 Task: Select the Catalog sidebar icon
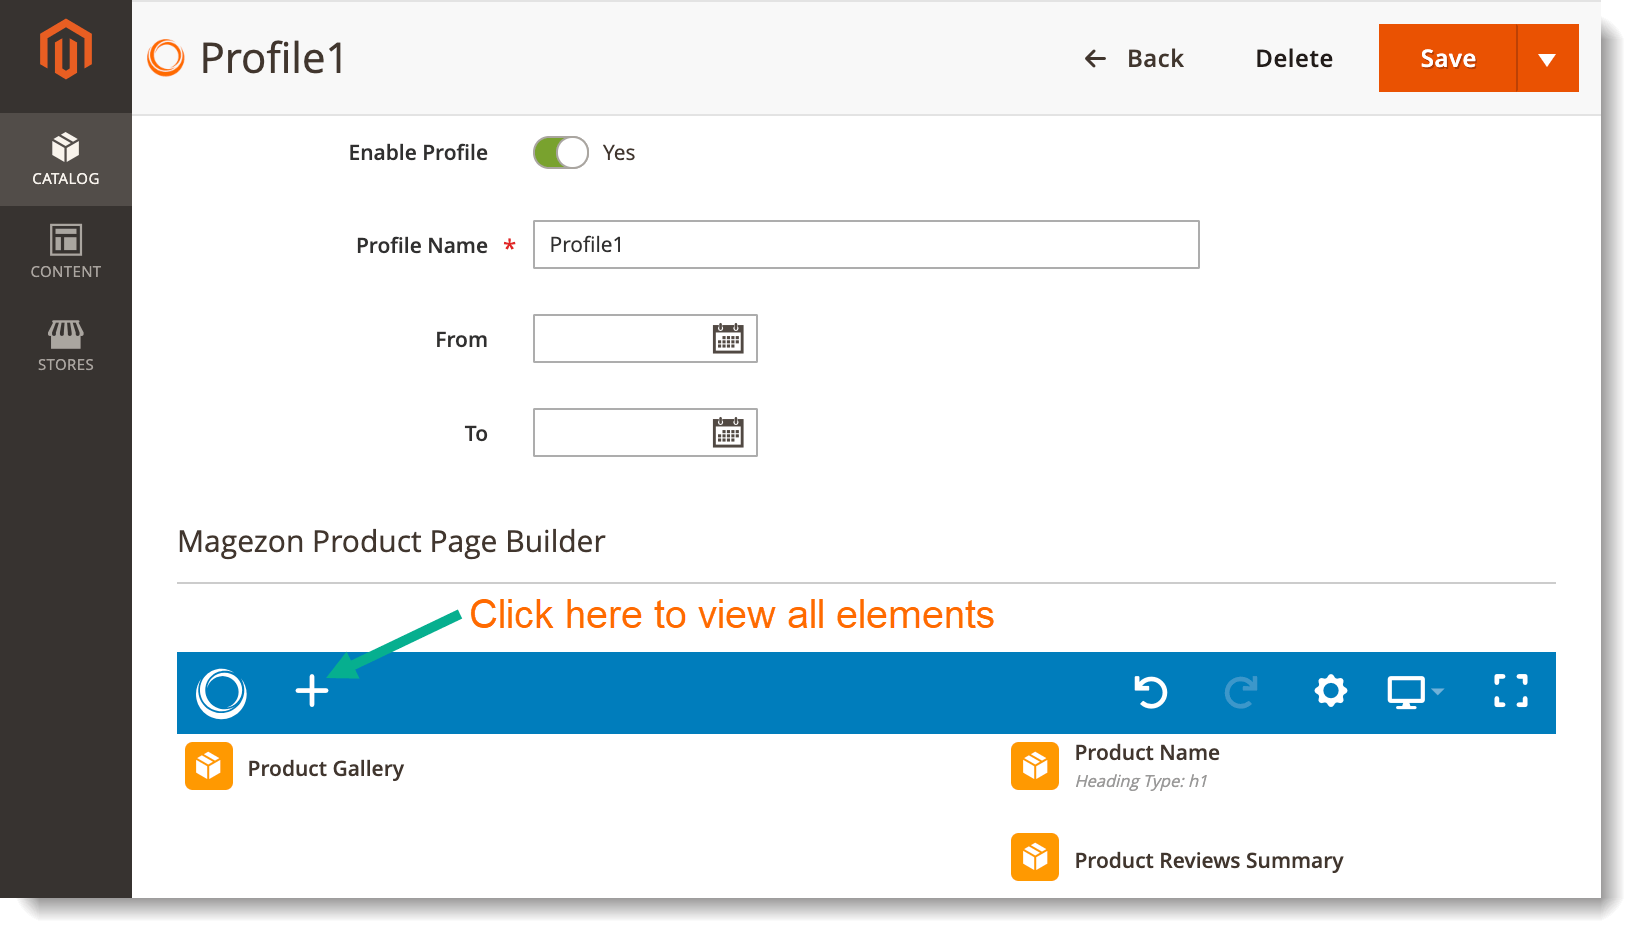pyautogui.click(x=65, y=158)
